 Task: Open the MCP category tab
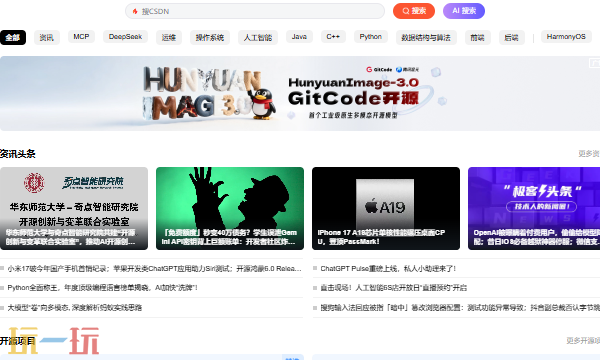[81, 37]
